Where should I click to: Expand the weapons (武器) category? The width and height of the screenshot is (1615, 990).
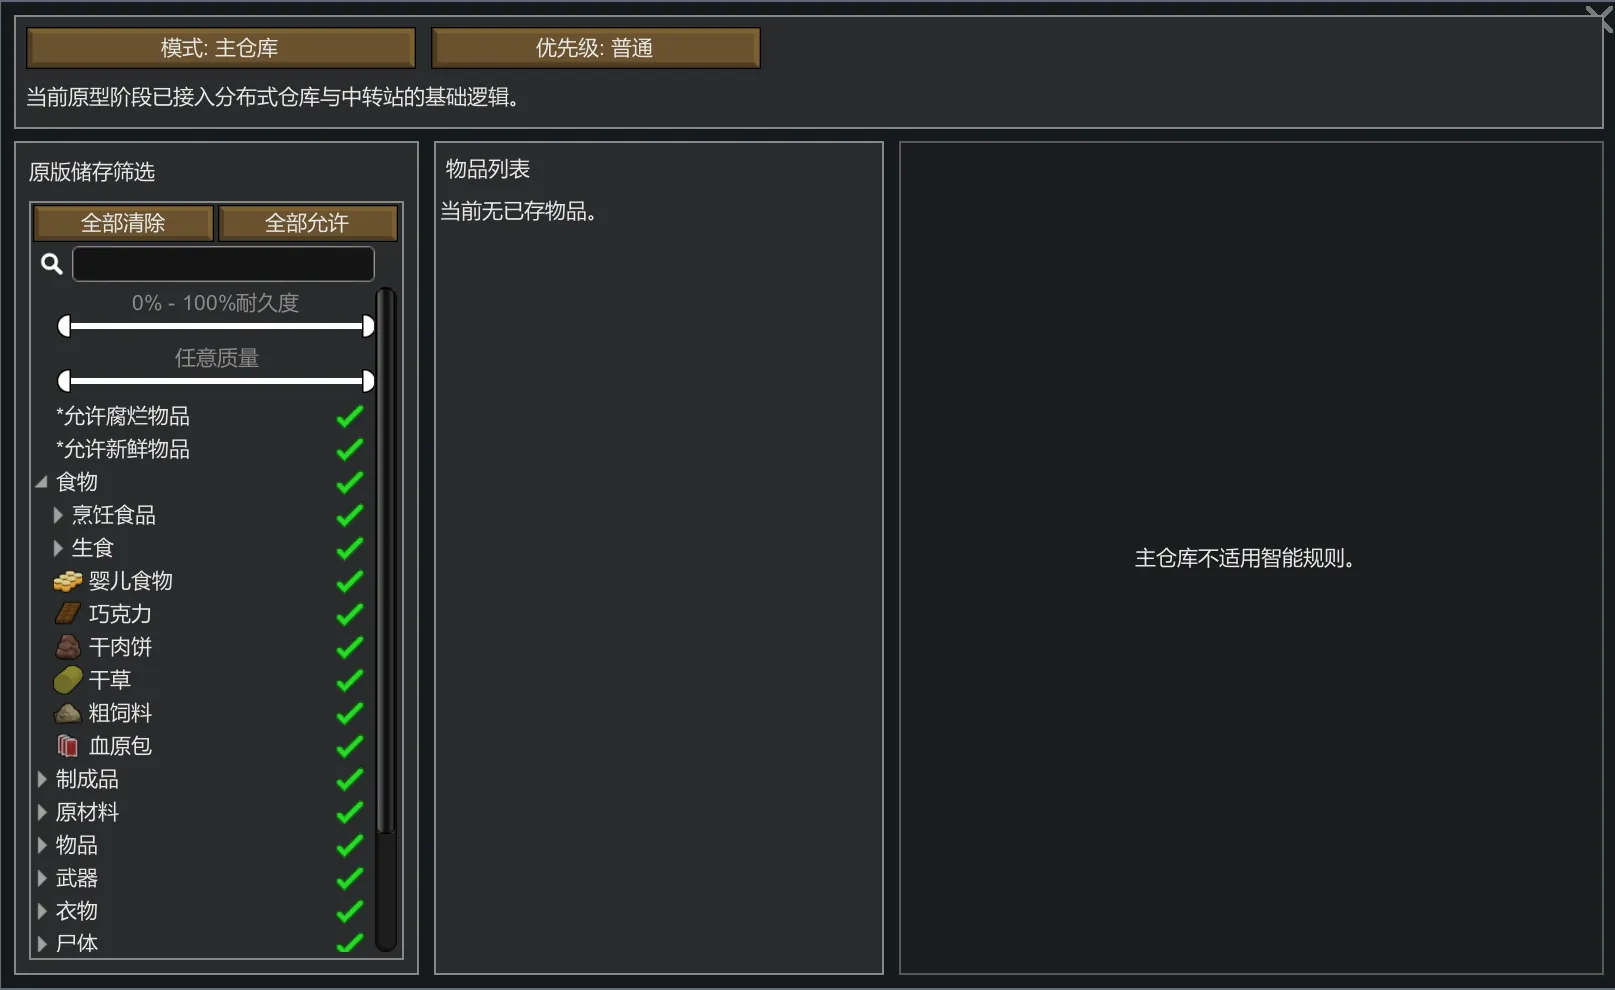(42, 878)
